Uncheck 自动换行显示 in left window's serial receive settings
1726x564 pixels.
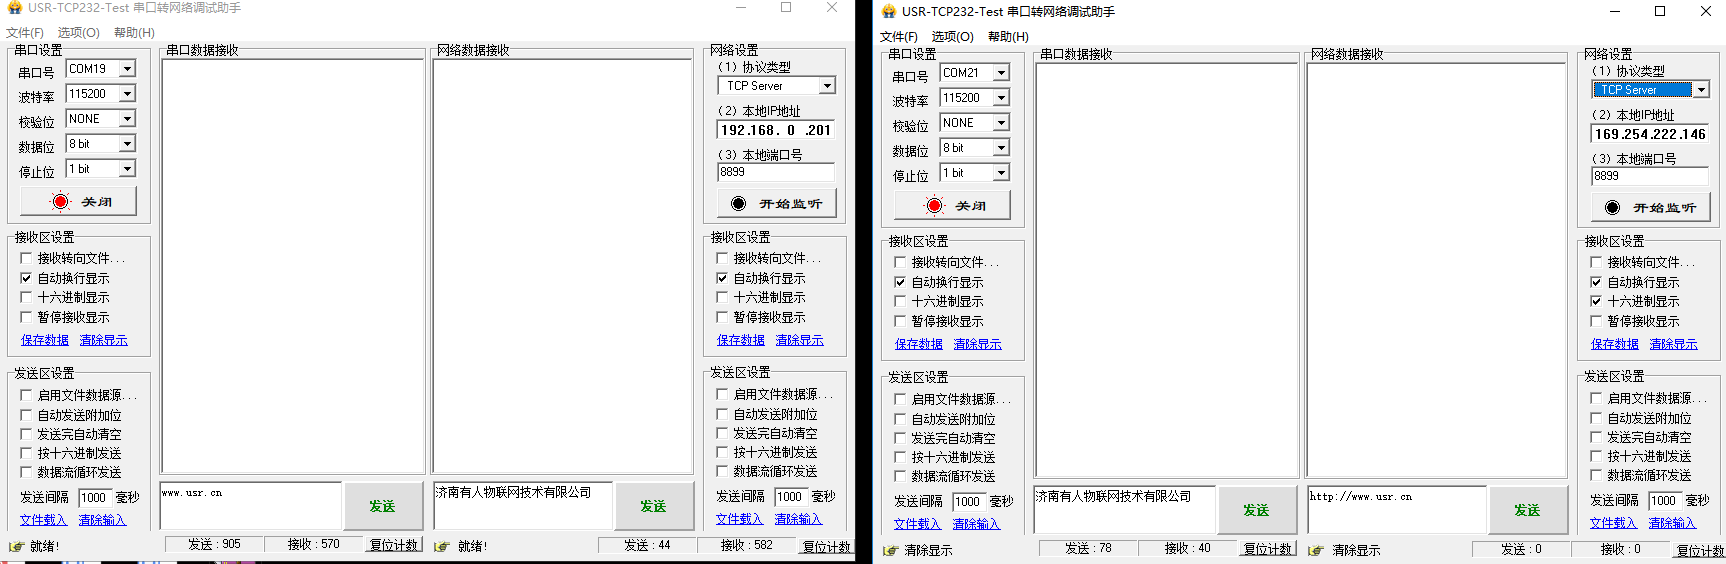26,278
